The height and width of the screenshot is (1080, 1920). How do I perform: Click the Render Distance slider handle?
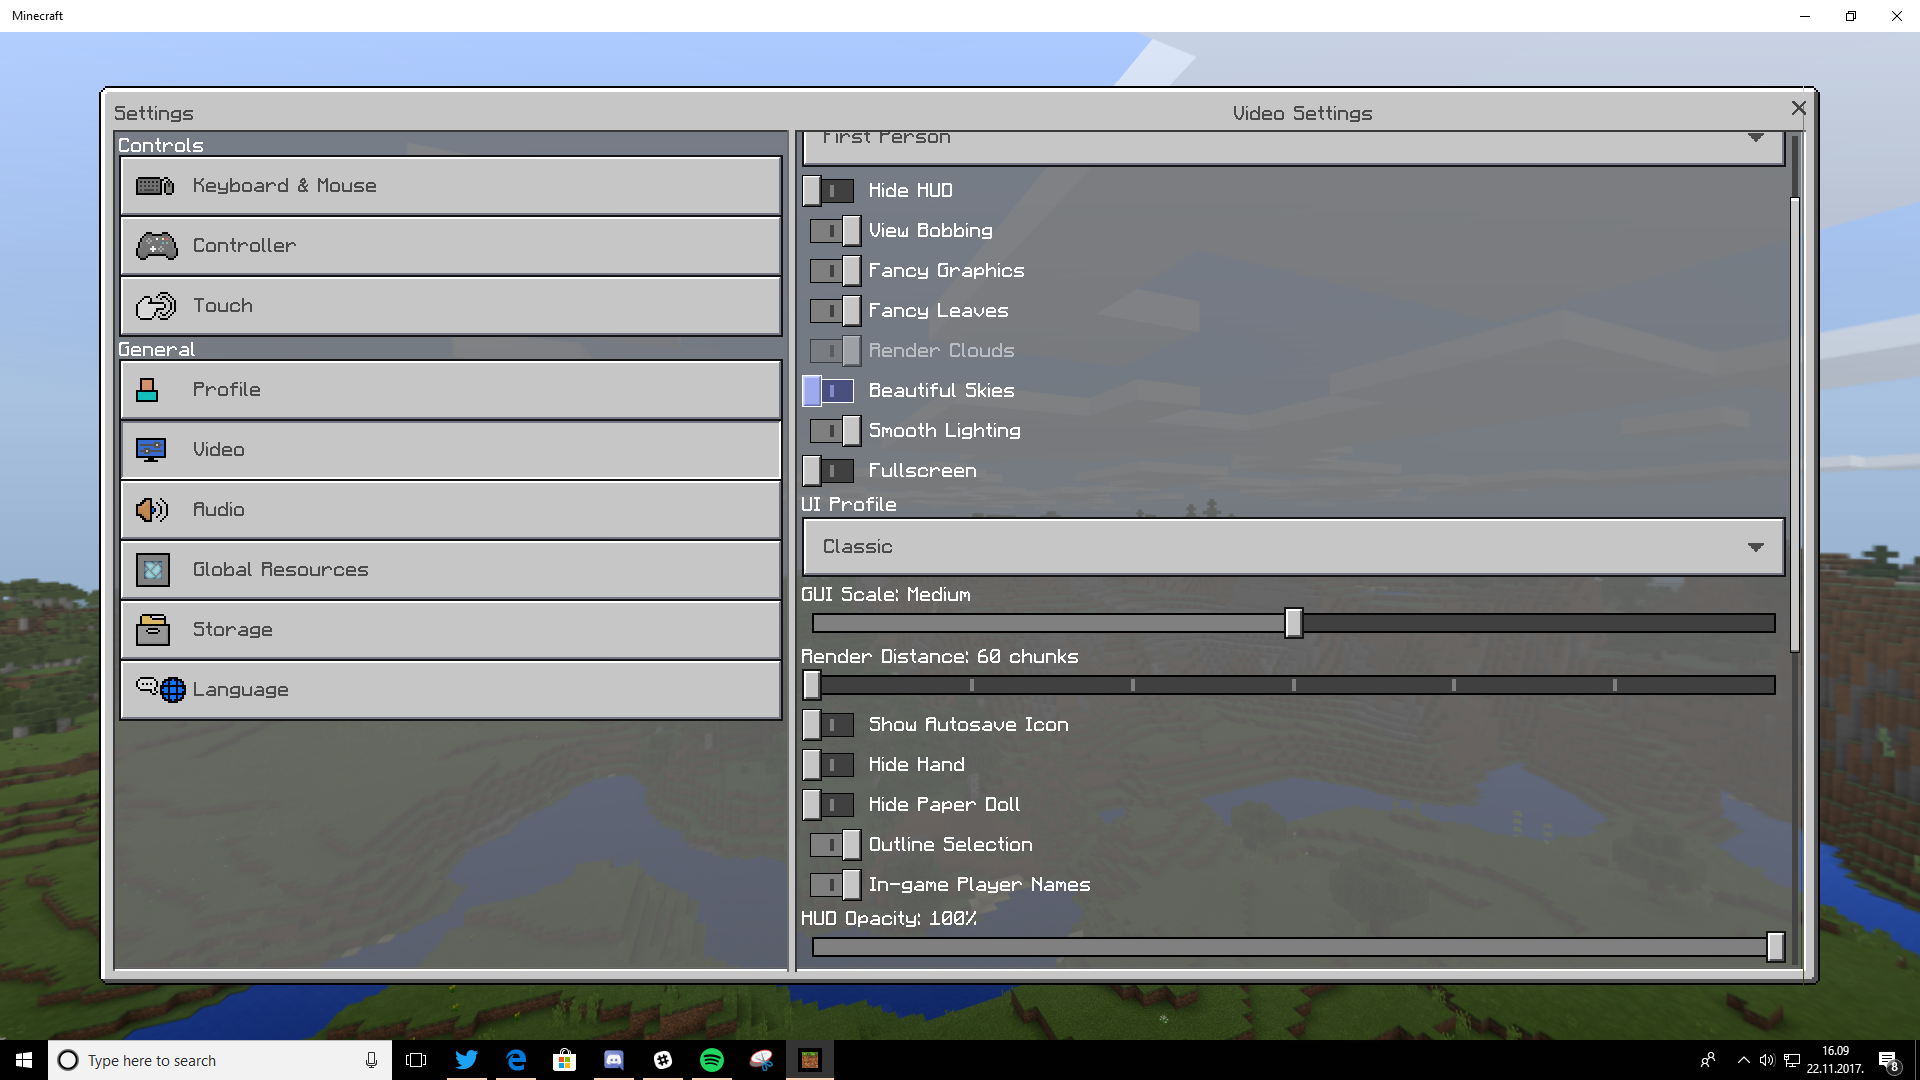point(812,685)
